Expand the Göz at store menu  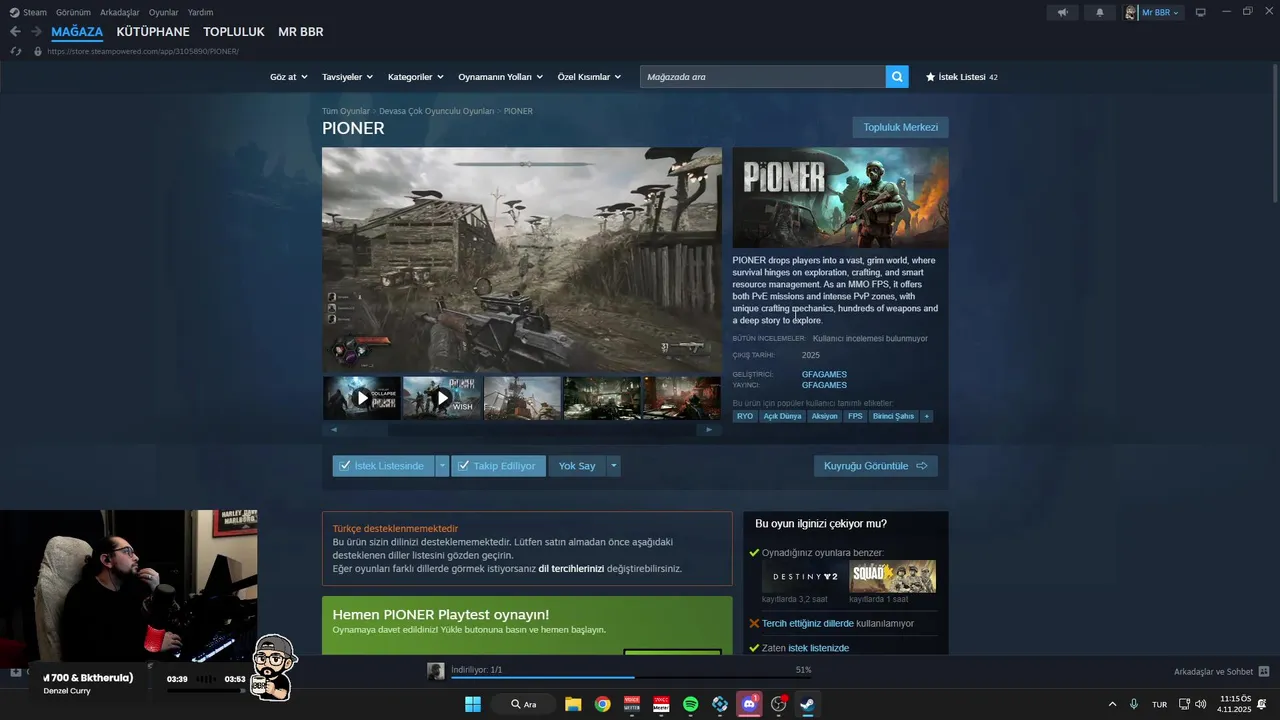pyautogui.click(x=288, y=77)
